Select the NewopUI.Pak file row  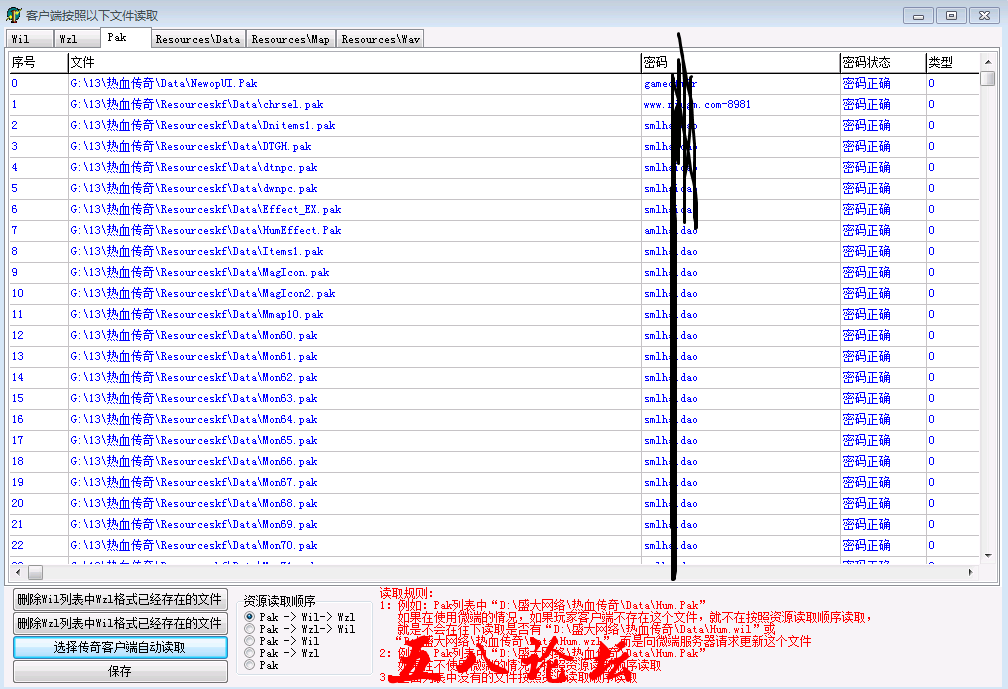[x=164, y=84]
